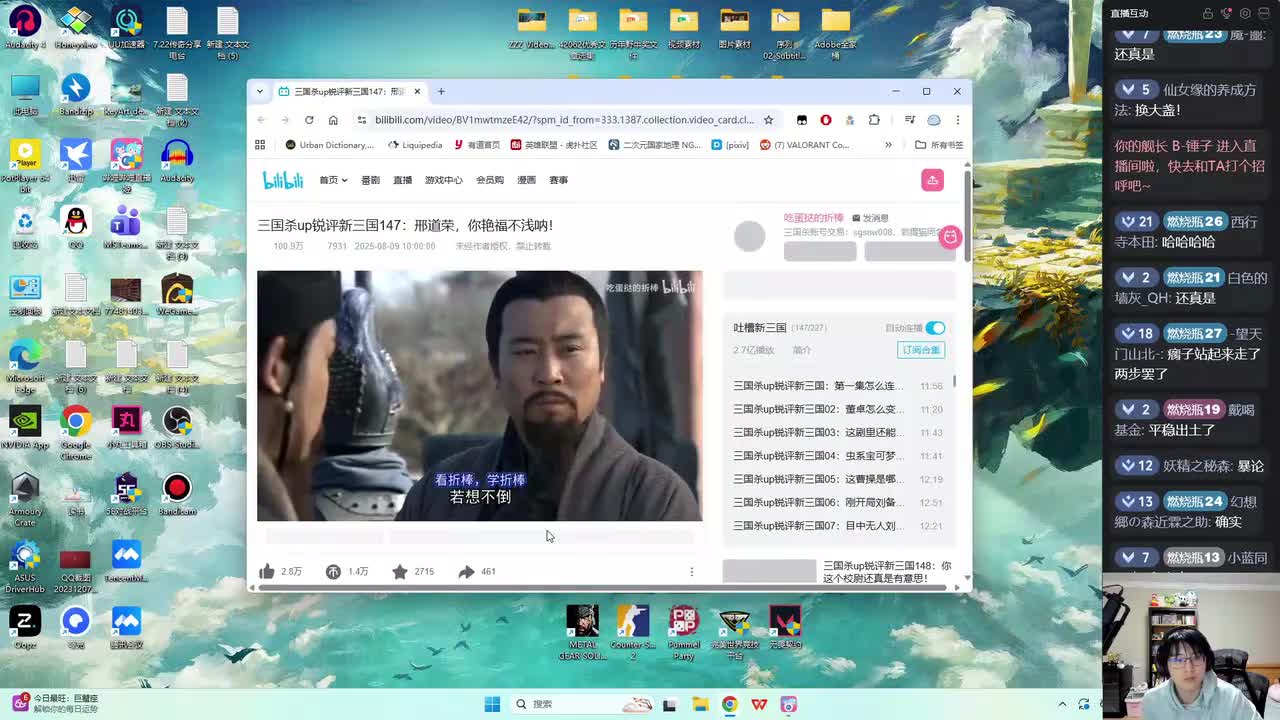Open Urban Dictionary bookmark
Viewport: 1280px width, 720px height.
330,145
